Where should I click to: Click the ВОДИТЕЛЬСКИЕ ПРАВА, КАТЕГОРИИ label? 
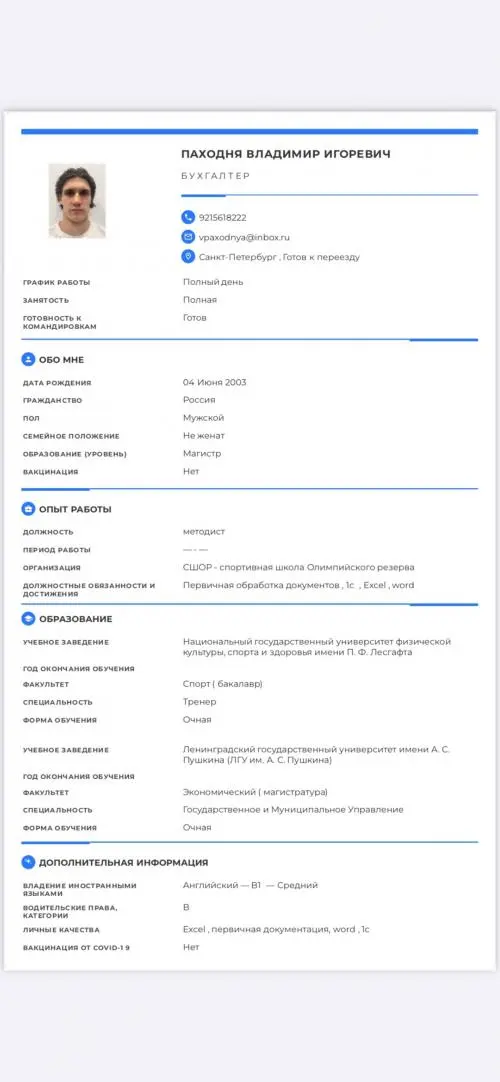click(x=70, y=912)
